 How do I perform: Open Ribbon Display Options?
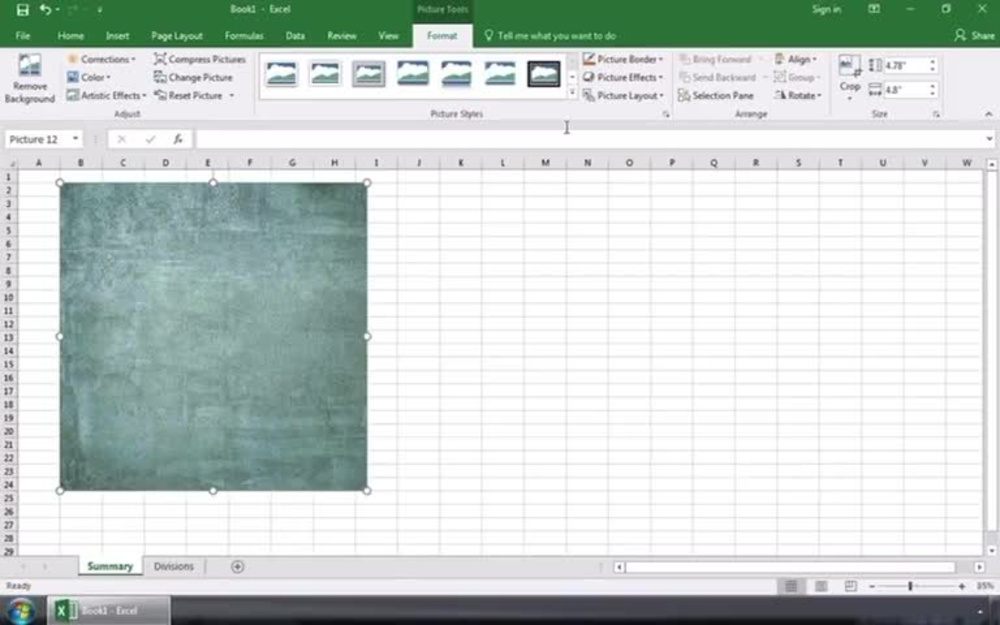[874, 10]
